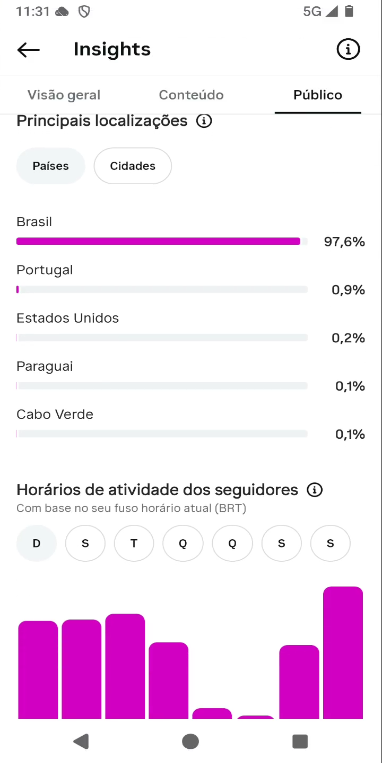The image size is (382, 763).
Task: Choose the last S (sábado) day chip
Action: [330, 544]
